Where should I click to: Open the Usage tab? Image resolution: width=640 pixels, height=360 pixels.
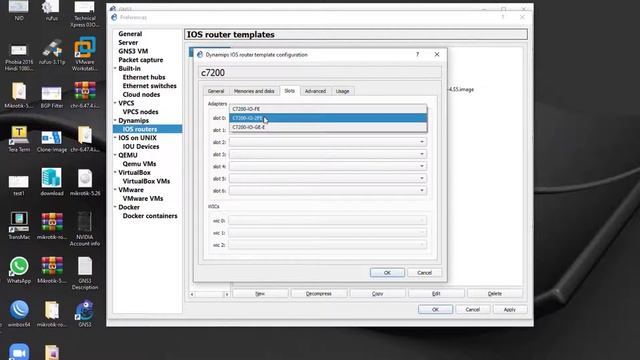342,91
